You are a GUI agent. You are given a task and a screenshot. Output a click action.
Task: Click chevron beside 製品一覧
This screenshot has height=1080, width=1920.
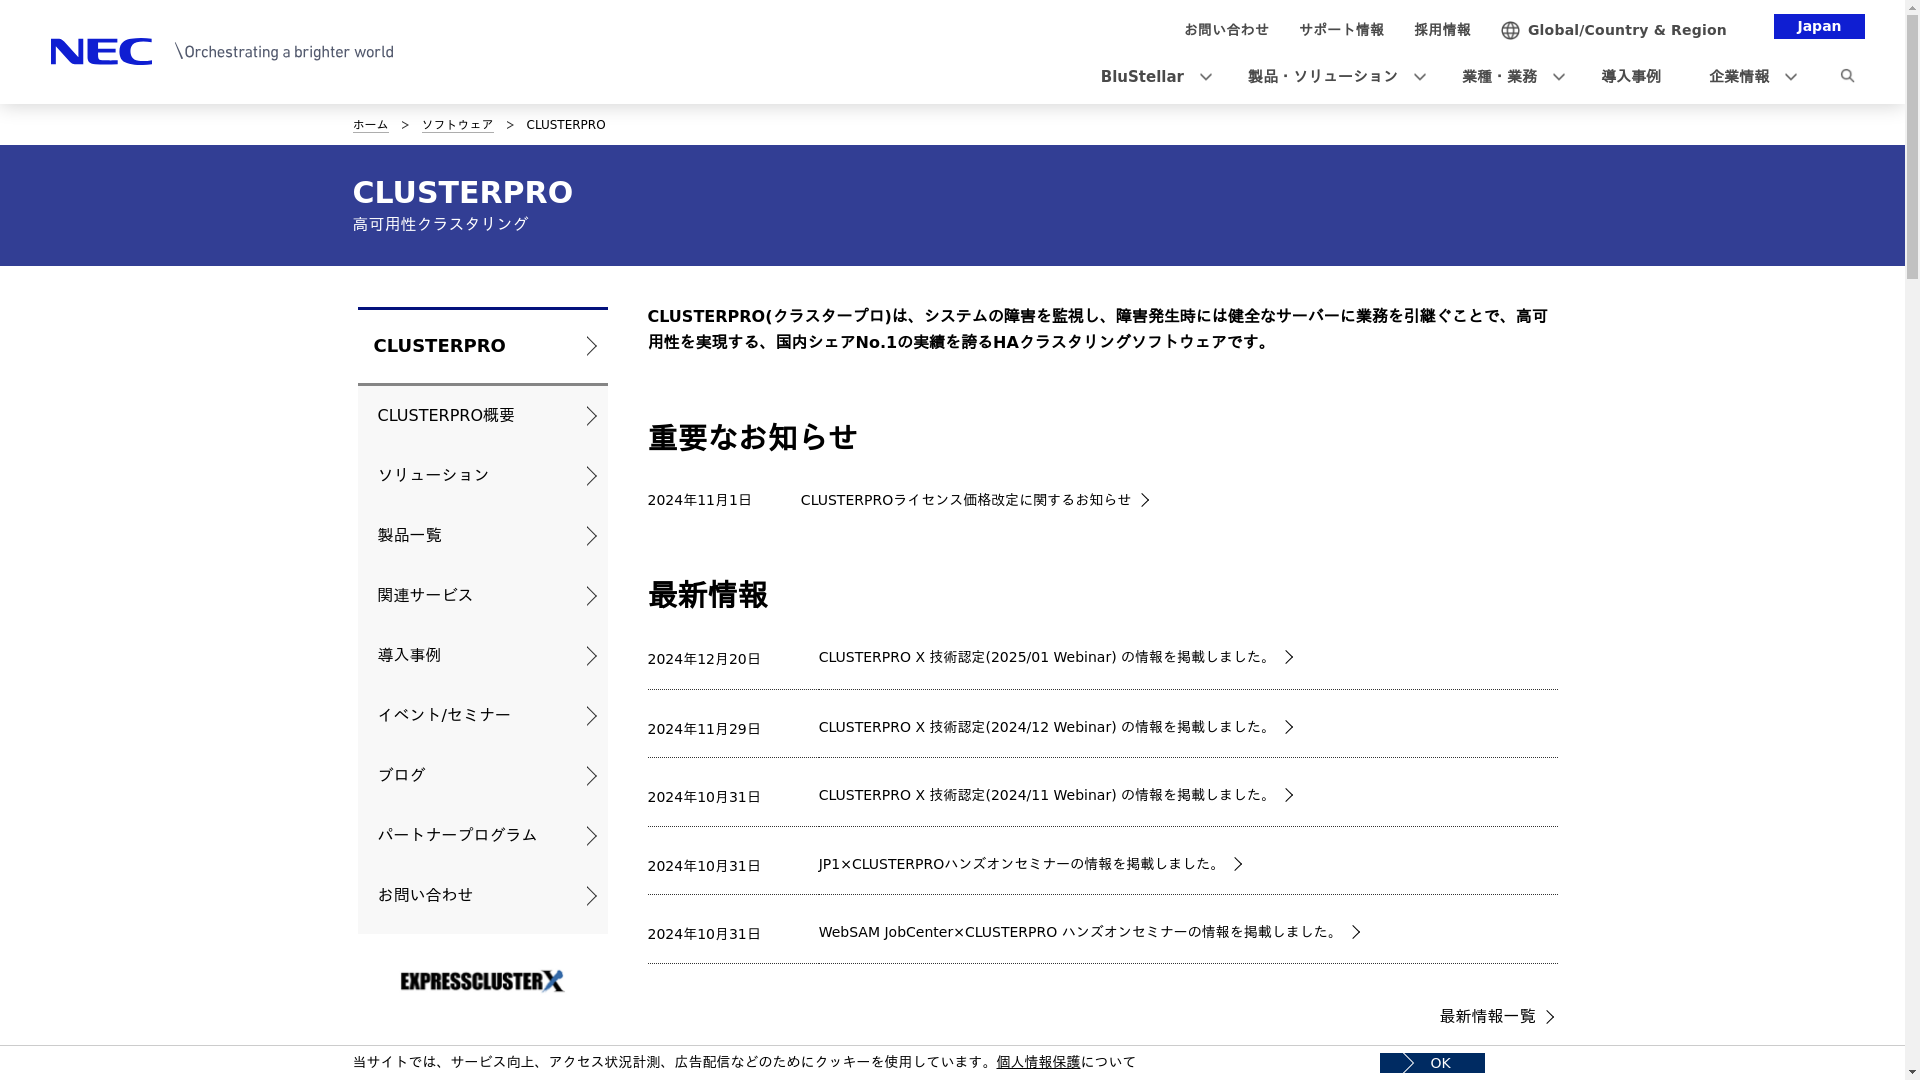(591, 536)
